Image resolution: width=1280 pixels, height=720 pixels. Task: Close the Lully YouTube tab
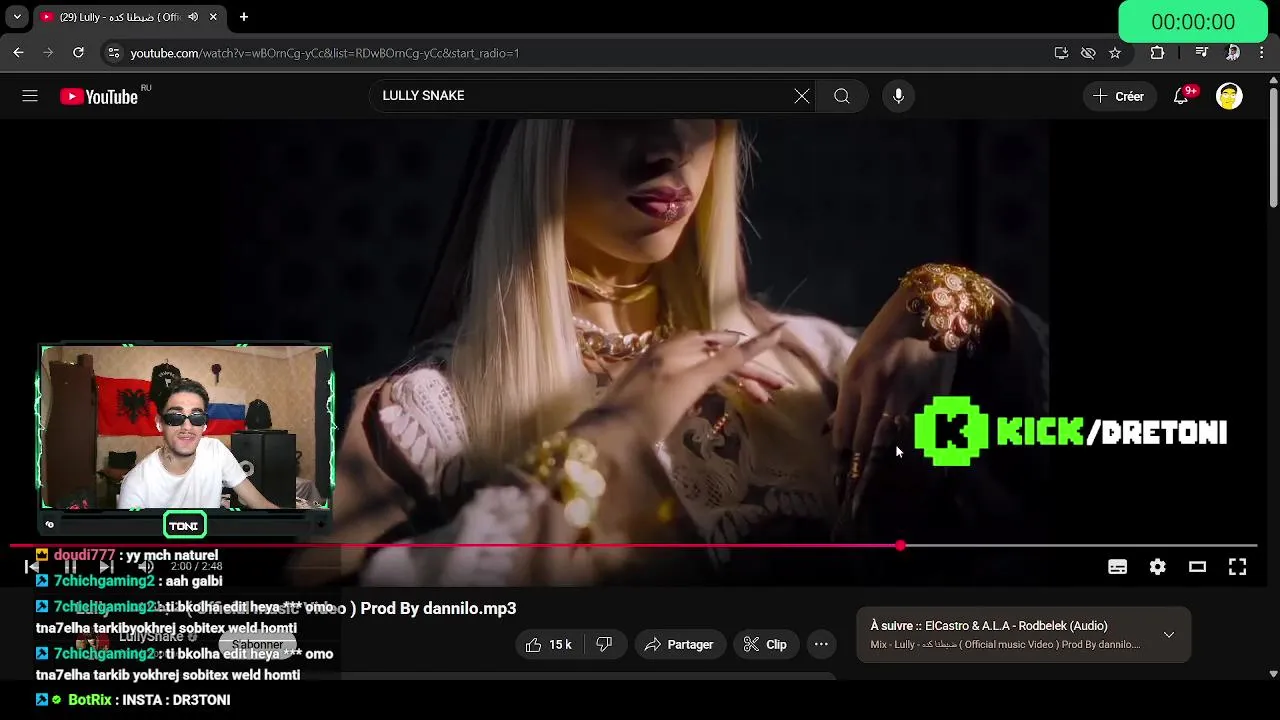click(213, 17)
